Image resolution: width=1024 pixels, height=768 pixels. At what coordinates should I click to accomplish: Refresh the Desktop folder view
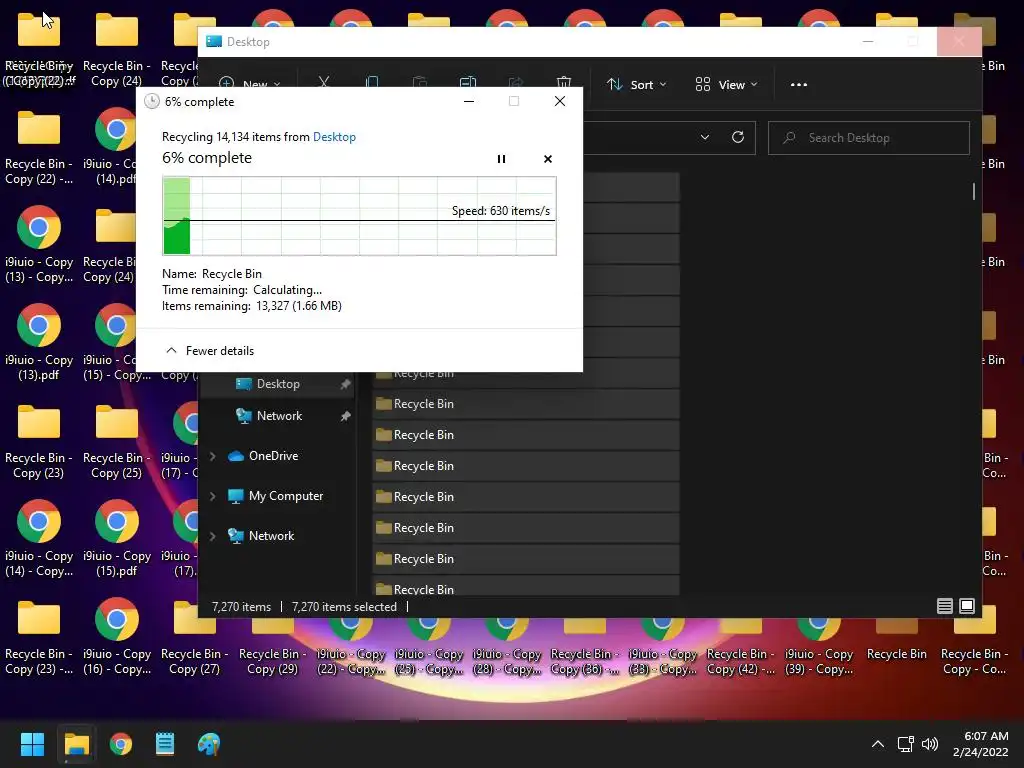tap(738, 137)
